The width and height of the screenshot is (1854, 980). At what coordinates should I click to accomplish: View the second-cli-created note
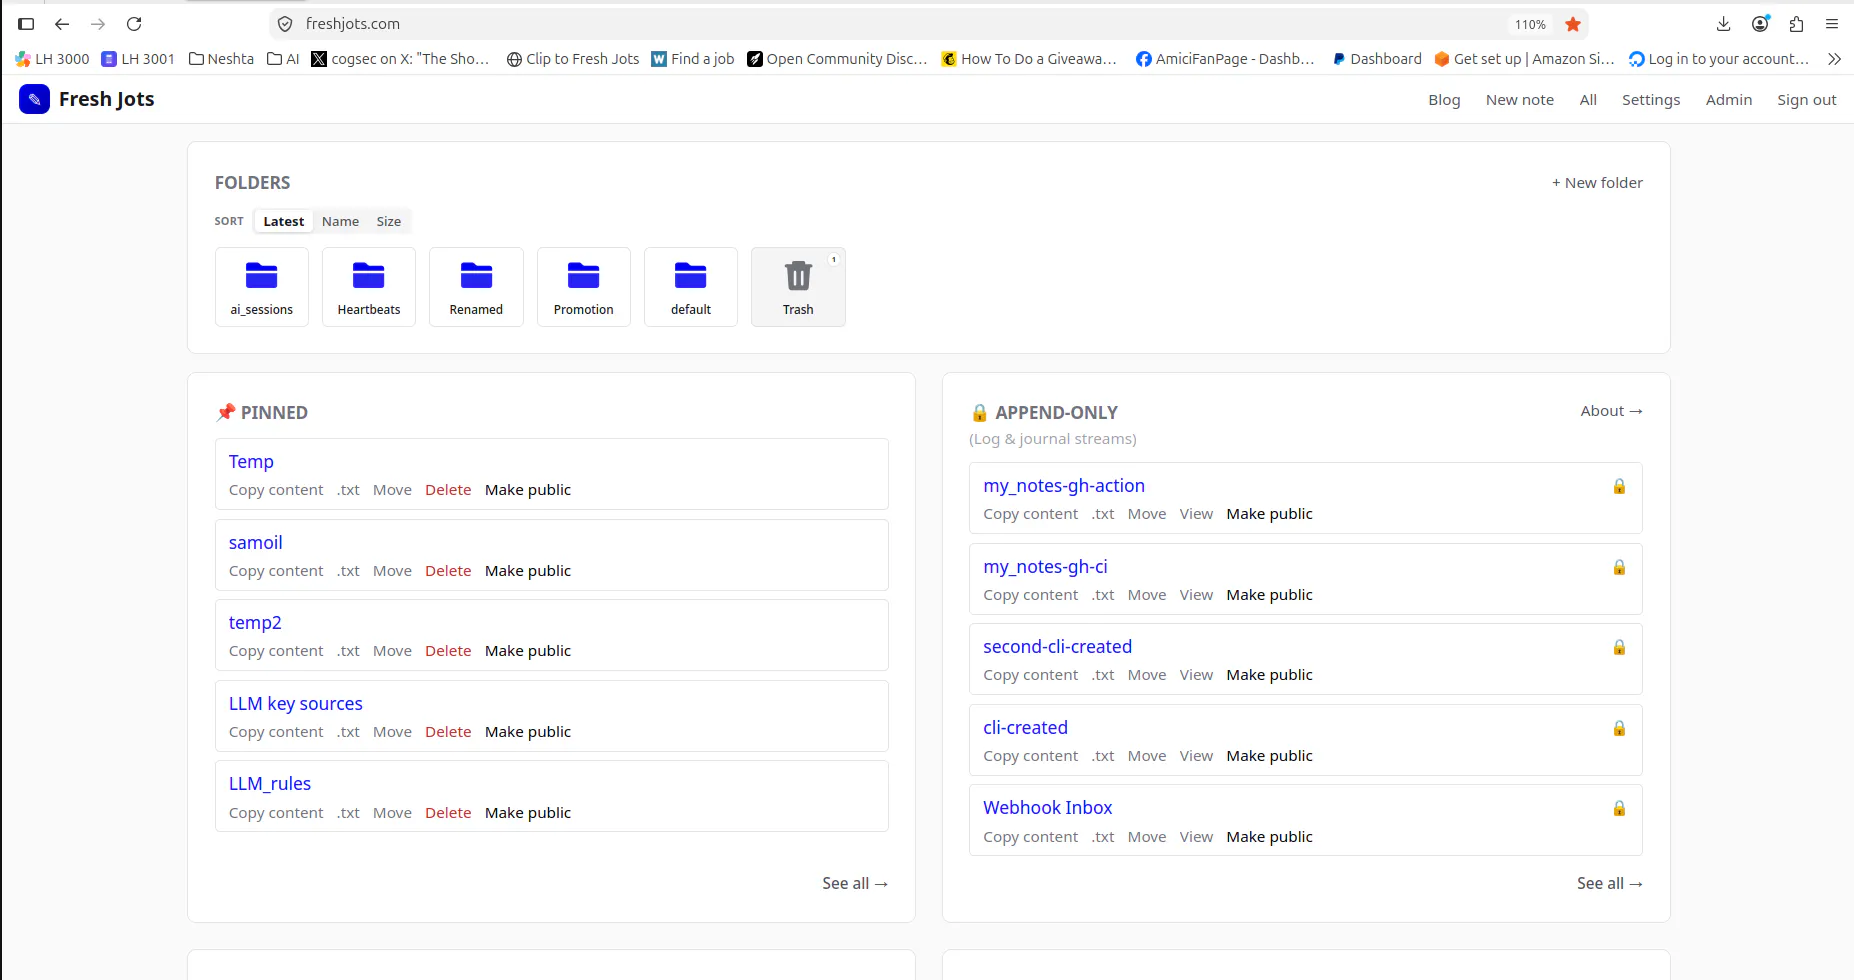click(1196, 675)
